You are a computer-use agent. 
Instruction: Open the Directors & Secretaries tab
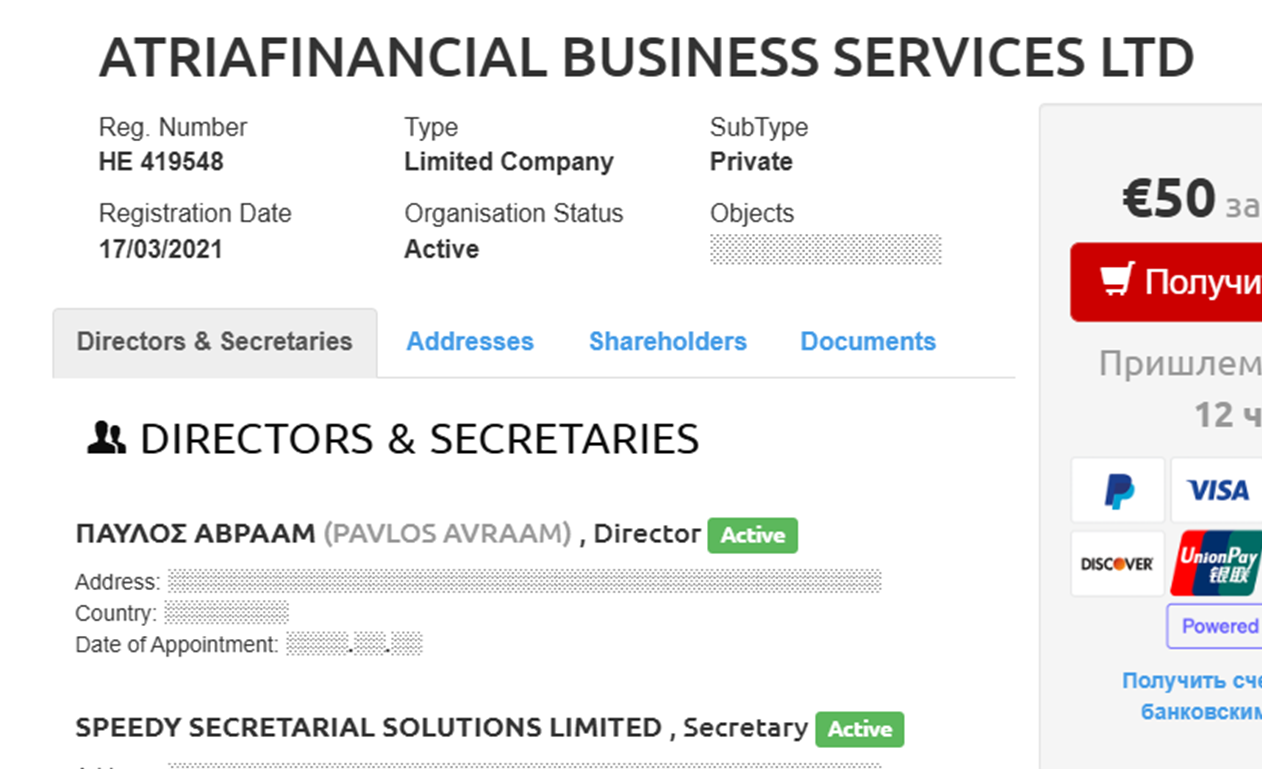point(214,342)
